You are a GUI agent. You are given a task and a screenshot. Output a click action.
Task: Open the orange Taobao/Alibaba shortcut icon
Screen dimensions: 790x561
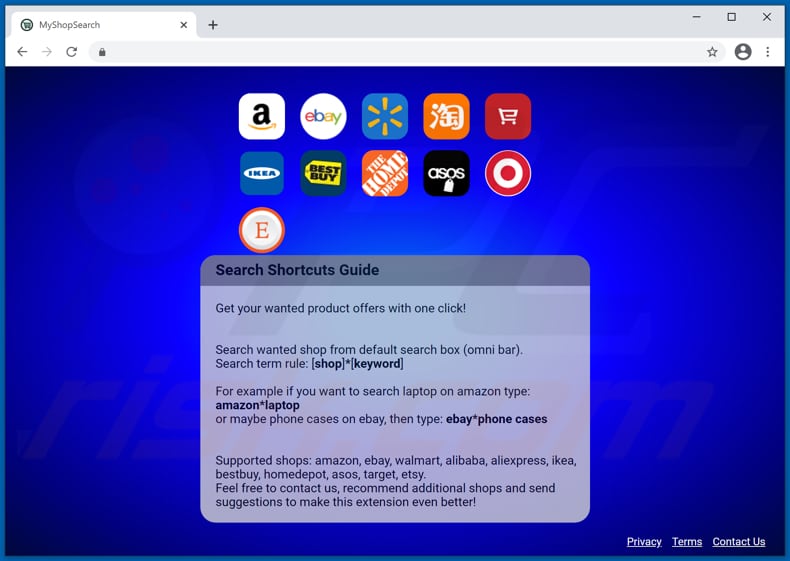[x=446, y=116]
